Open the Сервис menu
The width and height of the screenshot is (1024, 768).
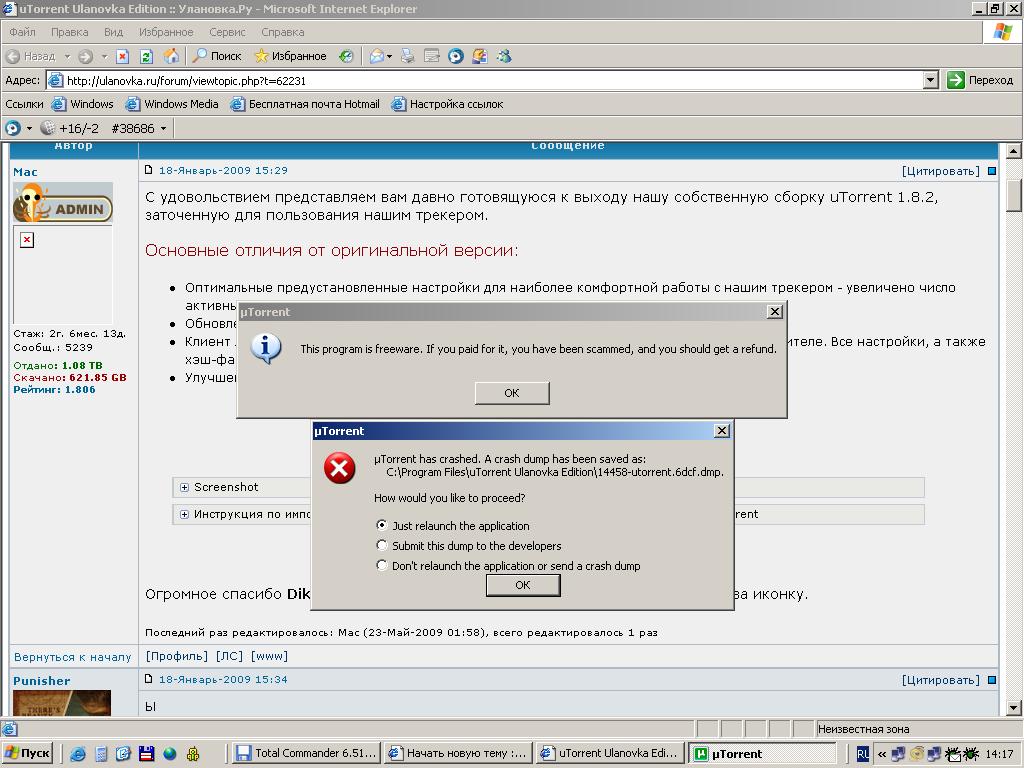[x=227, y=32]
